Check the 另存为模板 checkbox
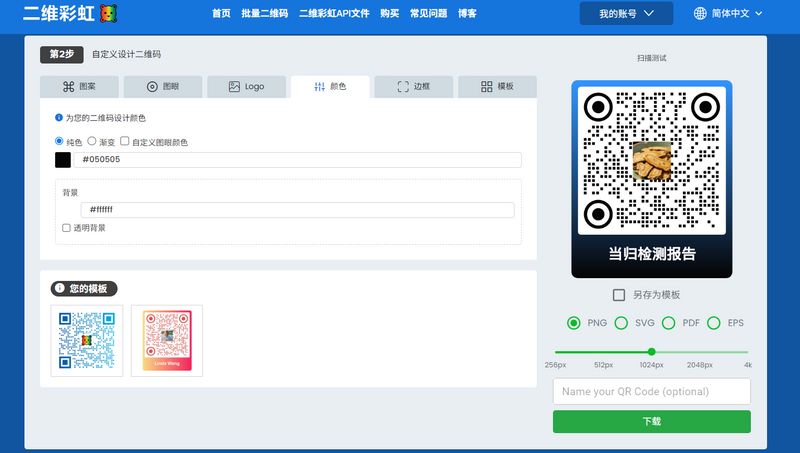Viewport: 800px width, 453px height. coord(619,295)
